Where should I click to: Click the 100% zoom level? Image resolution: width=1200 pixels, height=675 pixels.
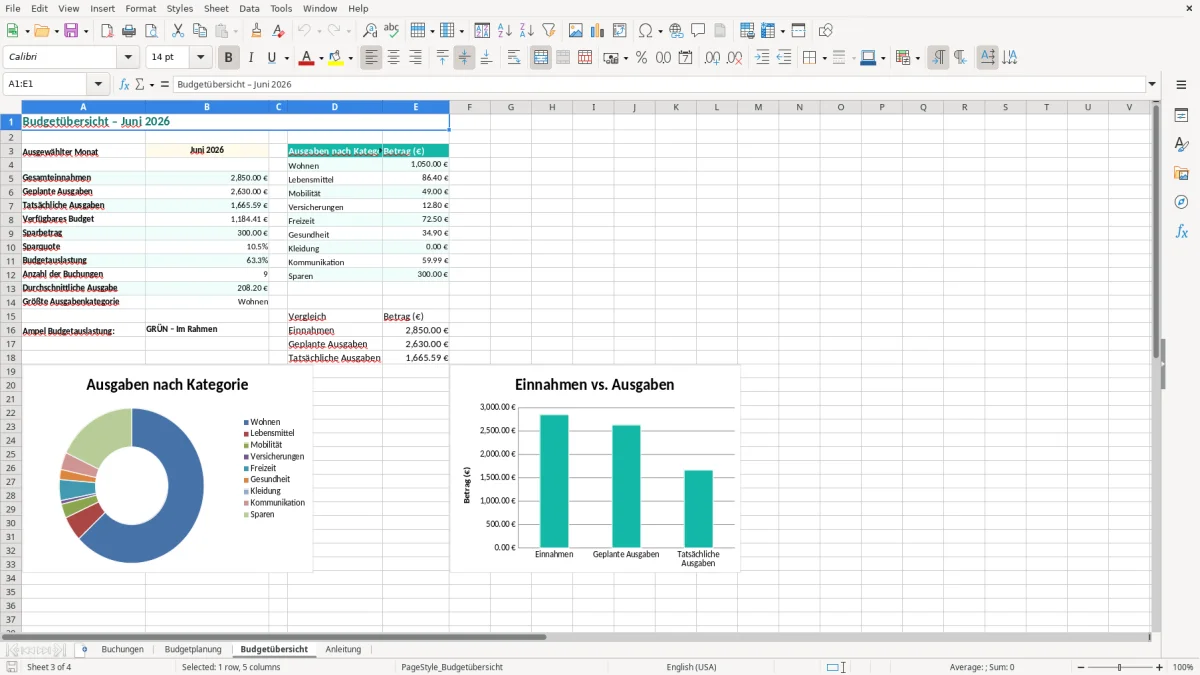tap(1183, 667)
